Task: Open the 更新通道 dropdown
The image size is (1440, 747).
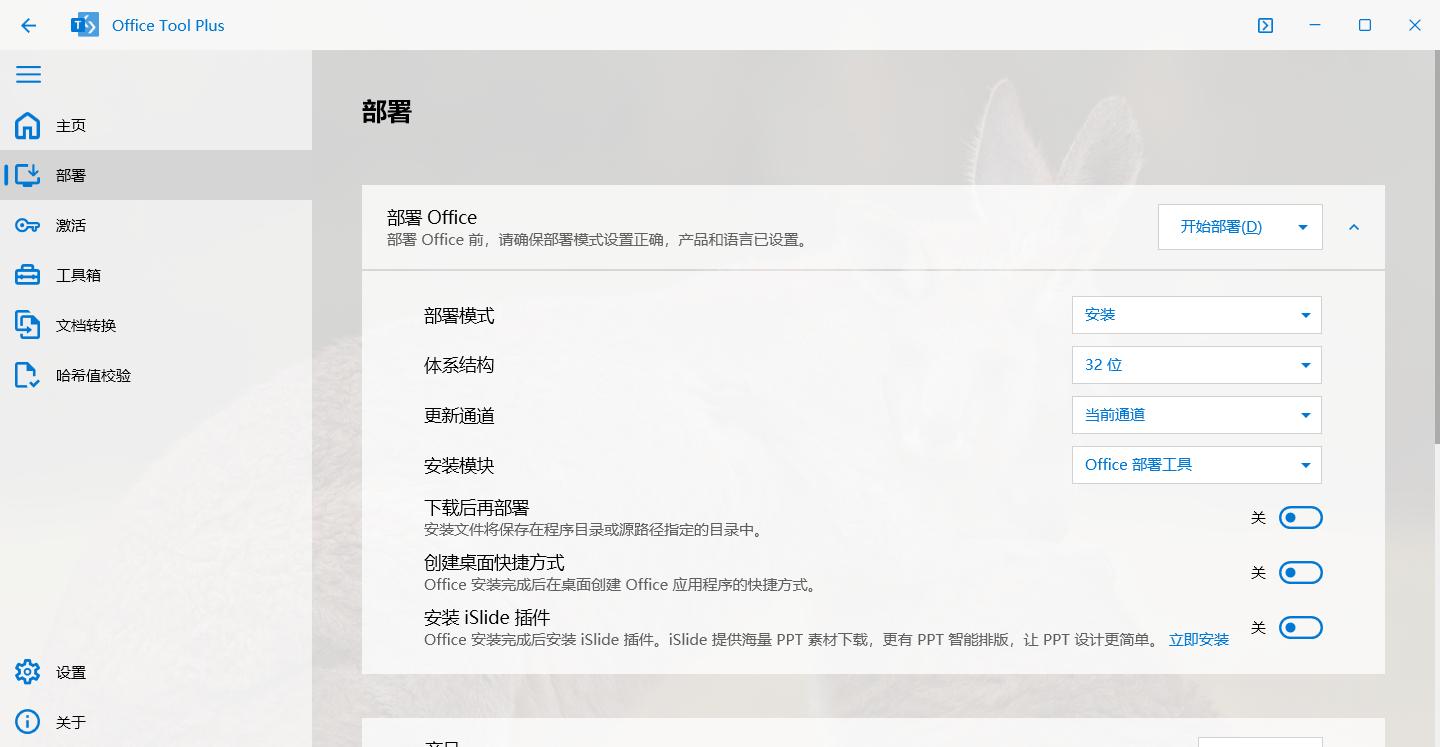Action: pos(1196,414)
